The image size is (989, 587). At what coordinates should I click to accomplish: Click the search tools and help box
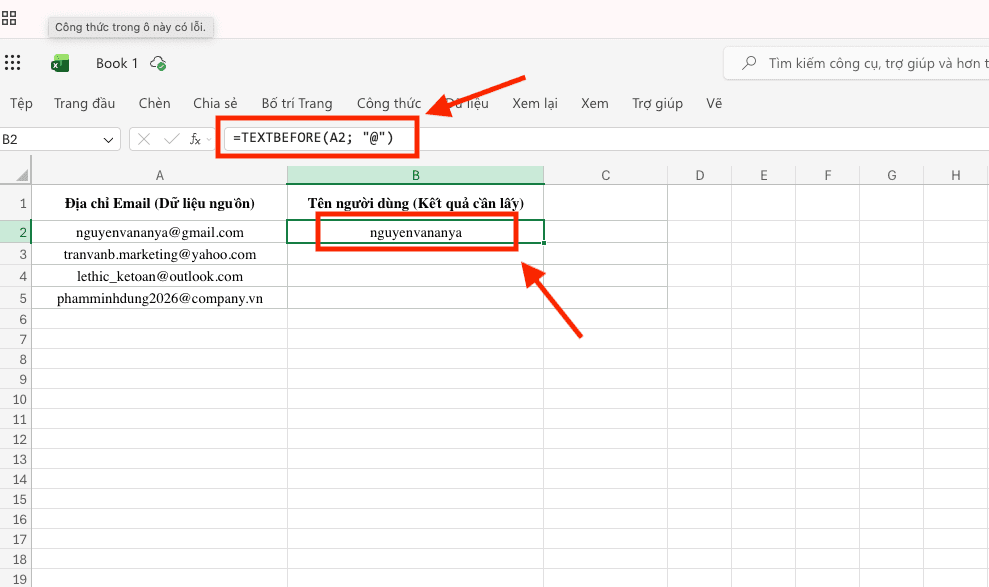tap(857, 63)
